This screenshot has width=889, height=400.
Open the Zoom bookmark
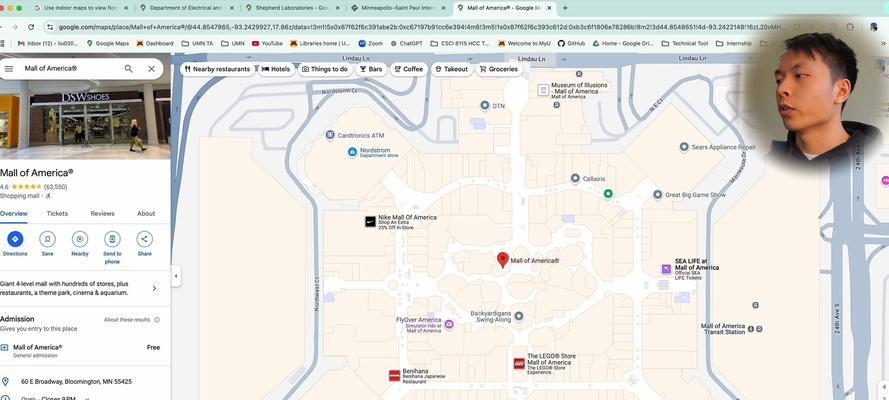tap(371, 43)
